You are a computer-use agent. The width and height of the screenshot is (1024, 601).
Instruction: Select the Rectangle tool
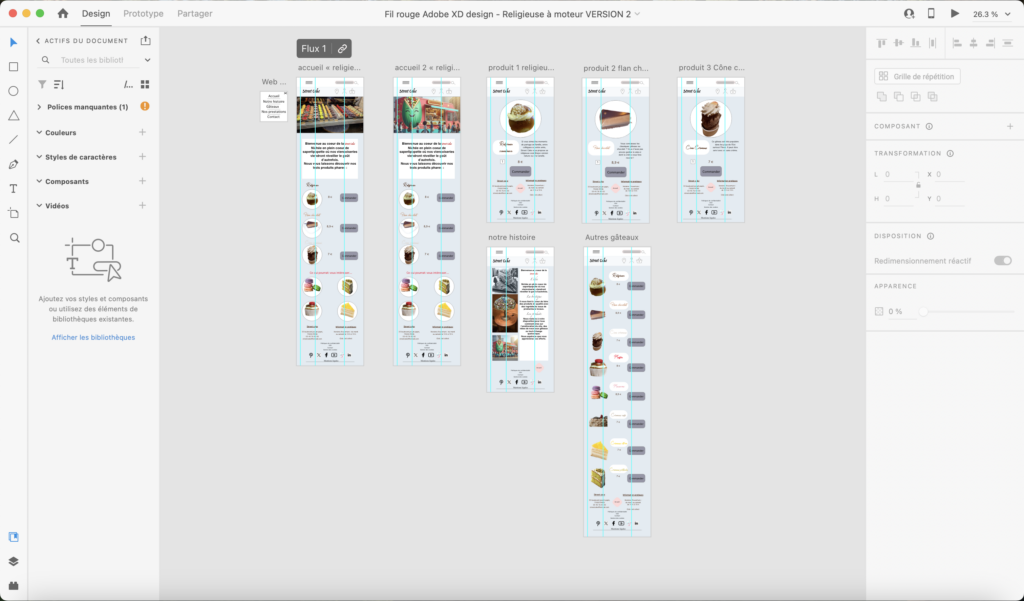tap(14, 67)
